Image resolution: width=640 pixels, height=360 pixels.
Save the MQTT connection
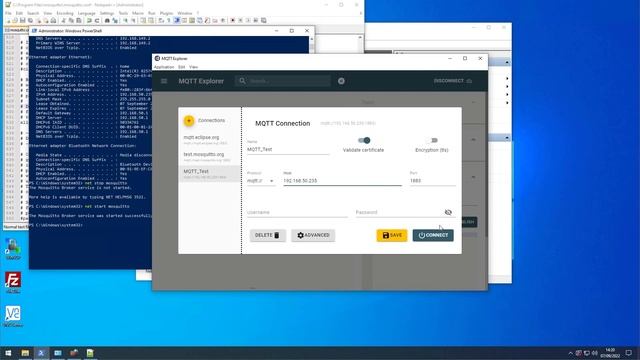pyautogui.click(x=392, y=235)
